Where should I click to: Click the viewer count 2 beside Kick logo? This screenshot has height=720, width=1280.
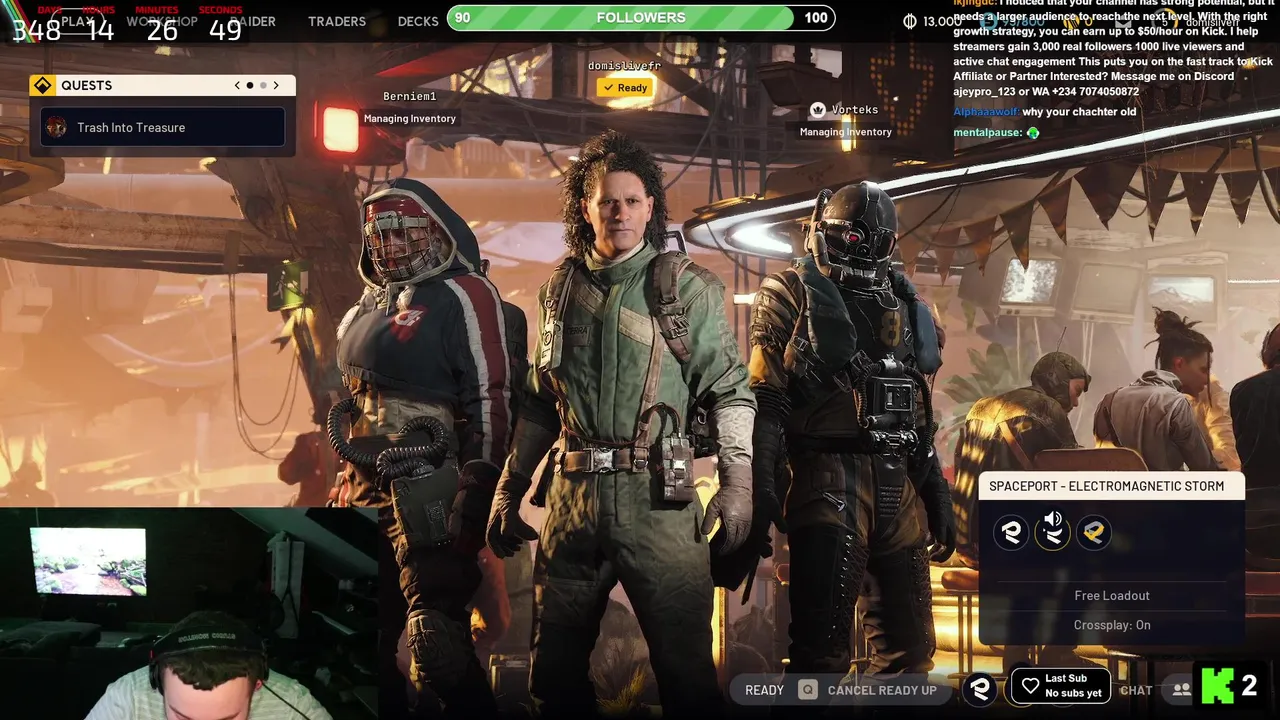(1249, 685)
